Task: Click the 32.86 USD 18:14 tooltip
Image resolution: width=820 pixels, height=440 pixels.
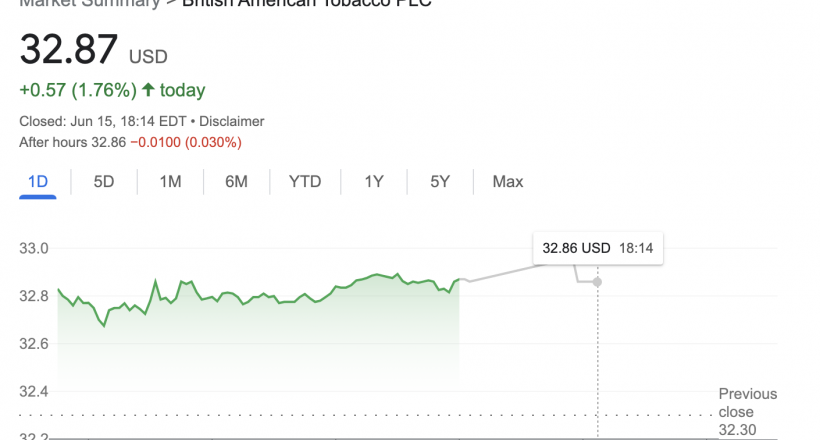Action: [x=598, y=248]
